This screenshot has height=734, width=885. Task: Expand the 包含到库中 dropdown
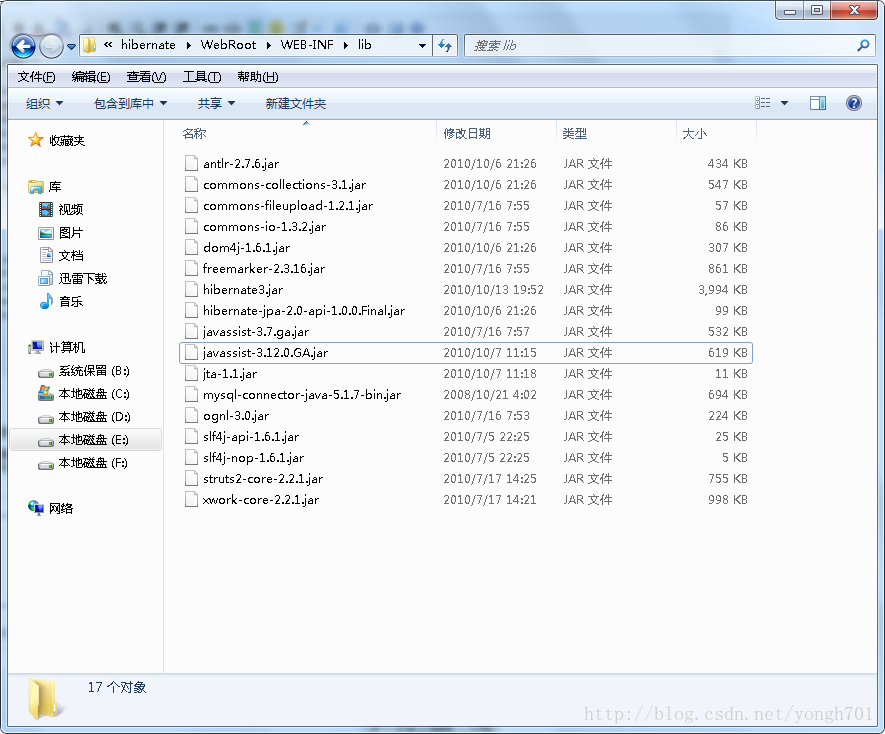point(130,103)
